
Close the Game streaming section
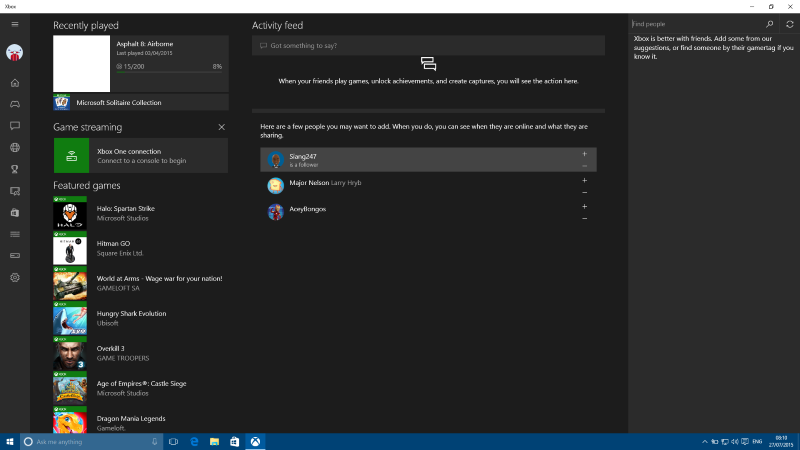[221, 127]
